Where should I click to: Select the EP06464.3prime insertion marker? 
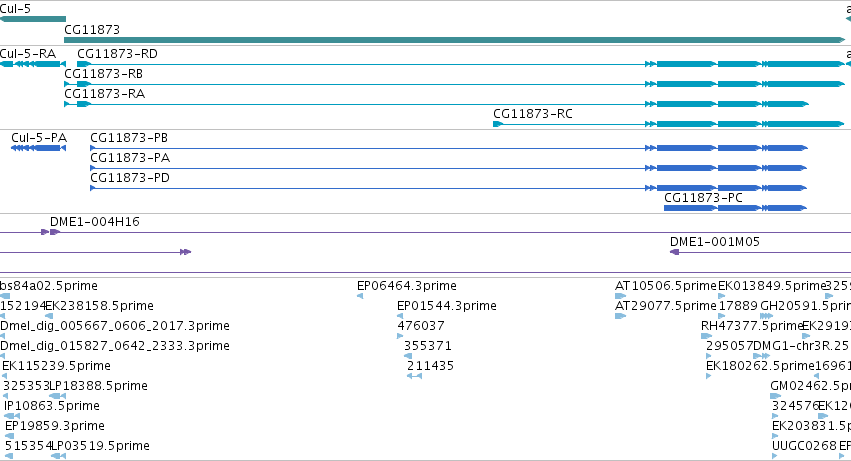click(x=360, y=296)
